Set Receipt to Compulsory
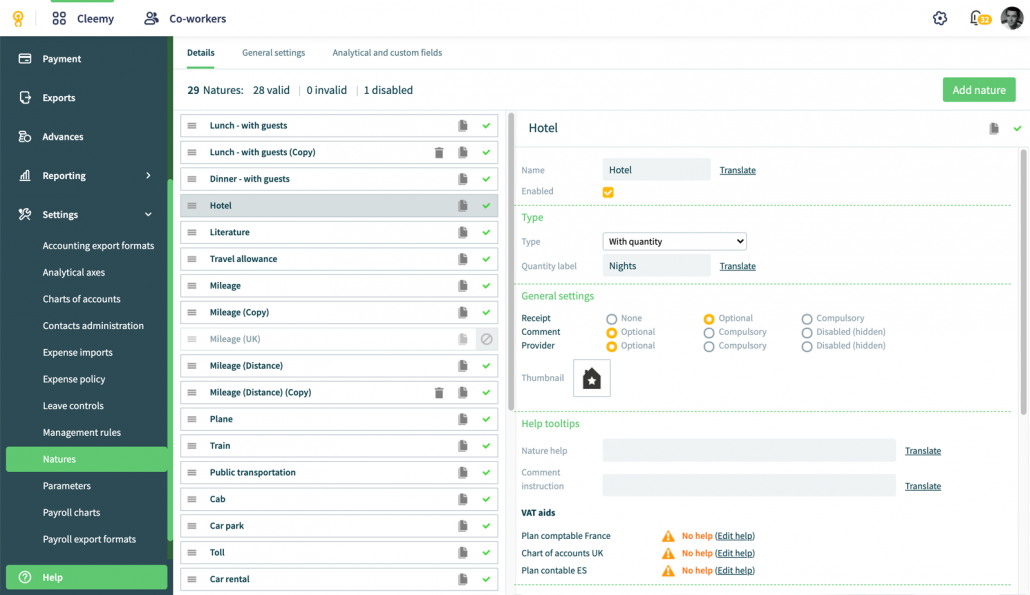The image size is (1030, 595). tap(807, 319)
